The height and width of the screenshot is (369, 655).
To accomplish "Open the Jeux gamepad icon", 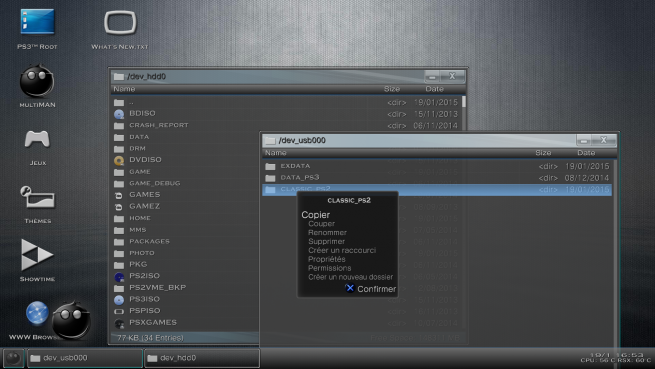I will 37,139.
